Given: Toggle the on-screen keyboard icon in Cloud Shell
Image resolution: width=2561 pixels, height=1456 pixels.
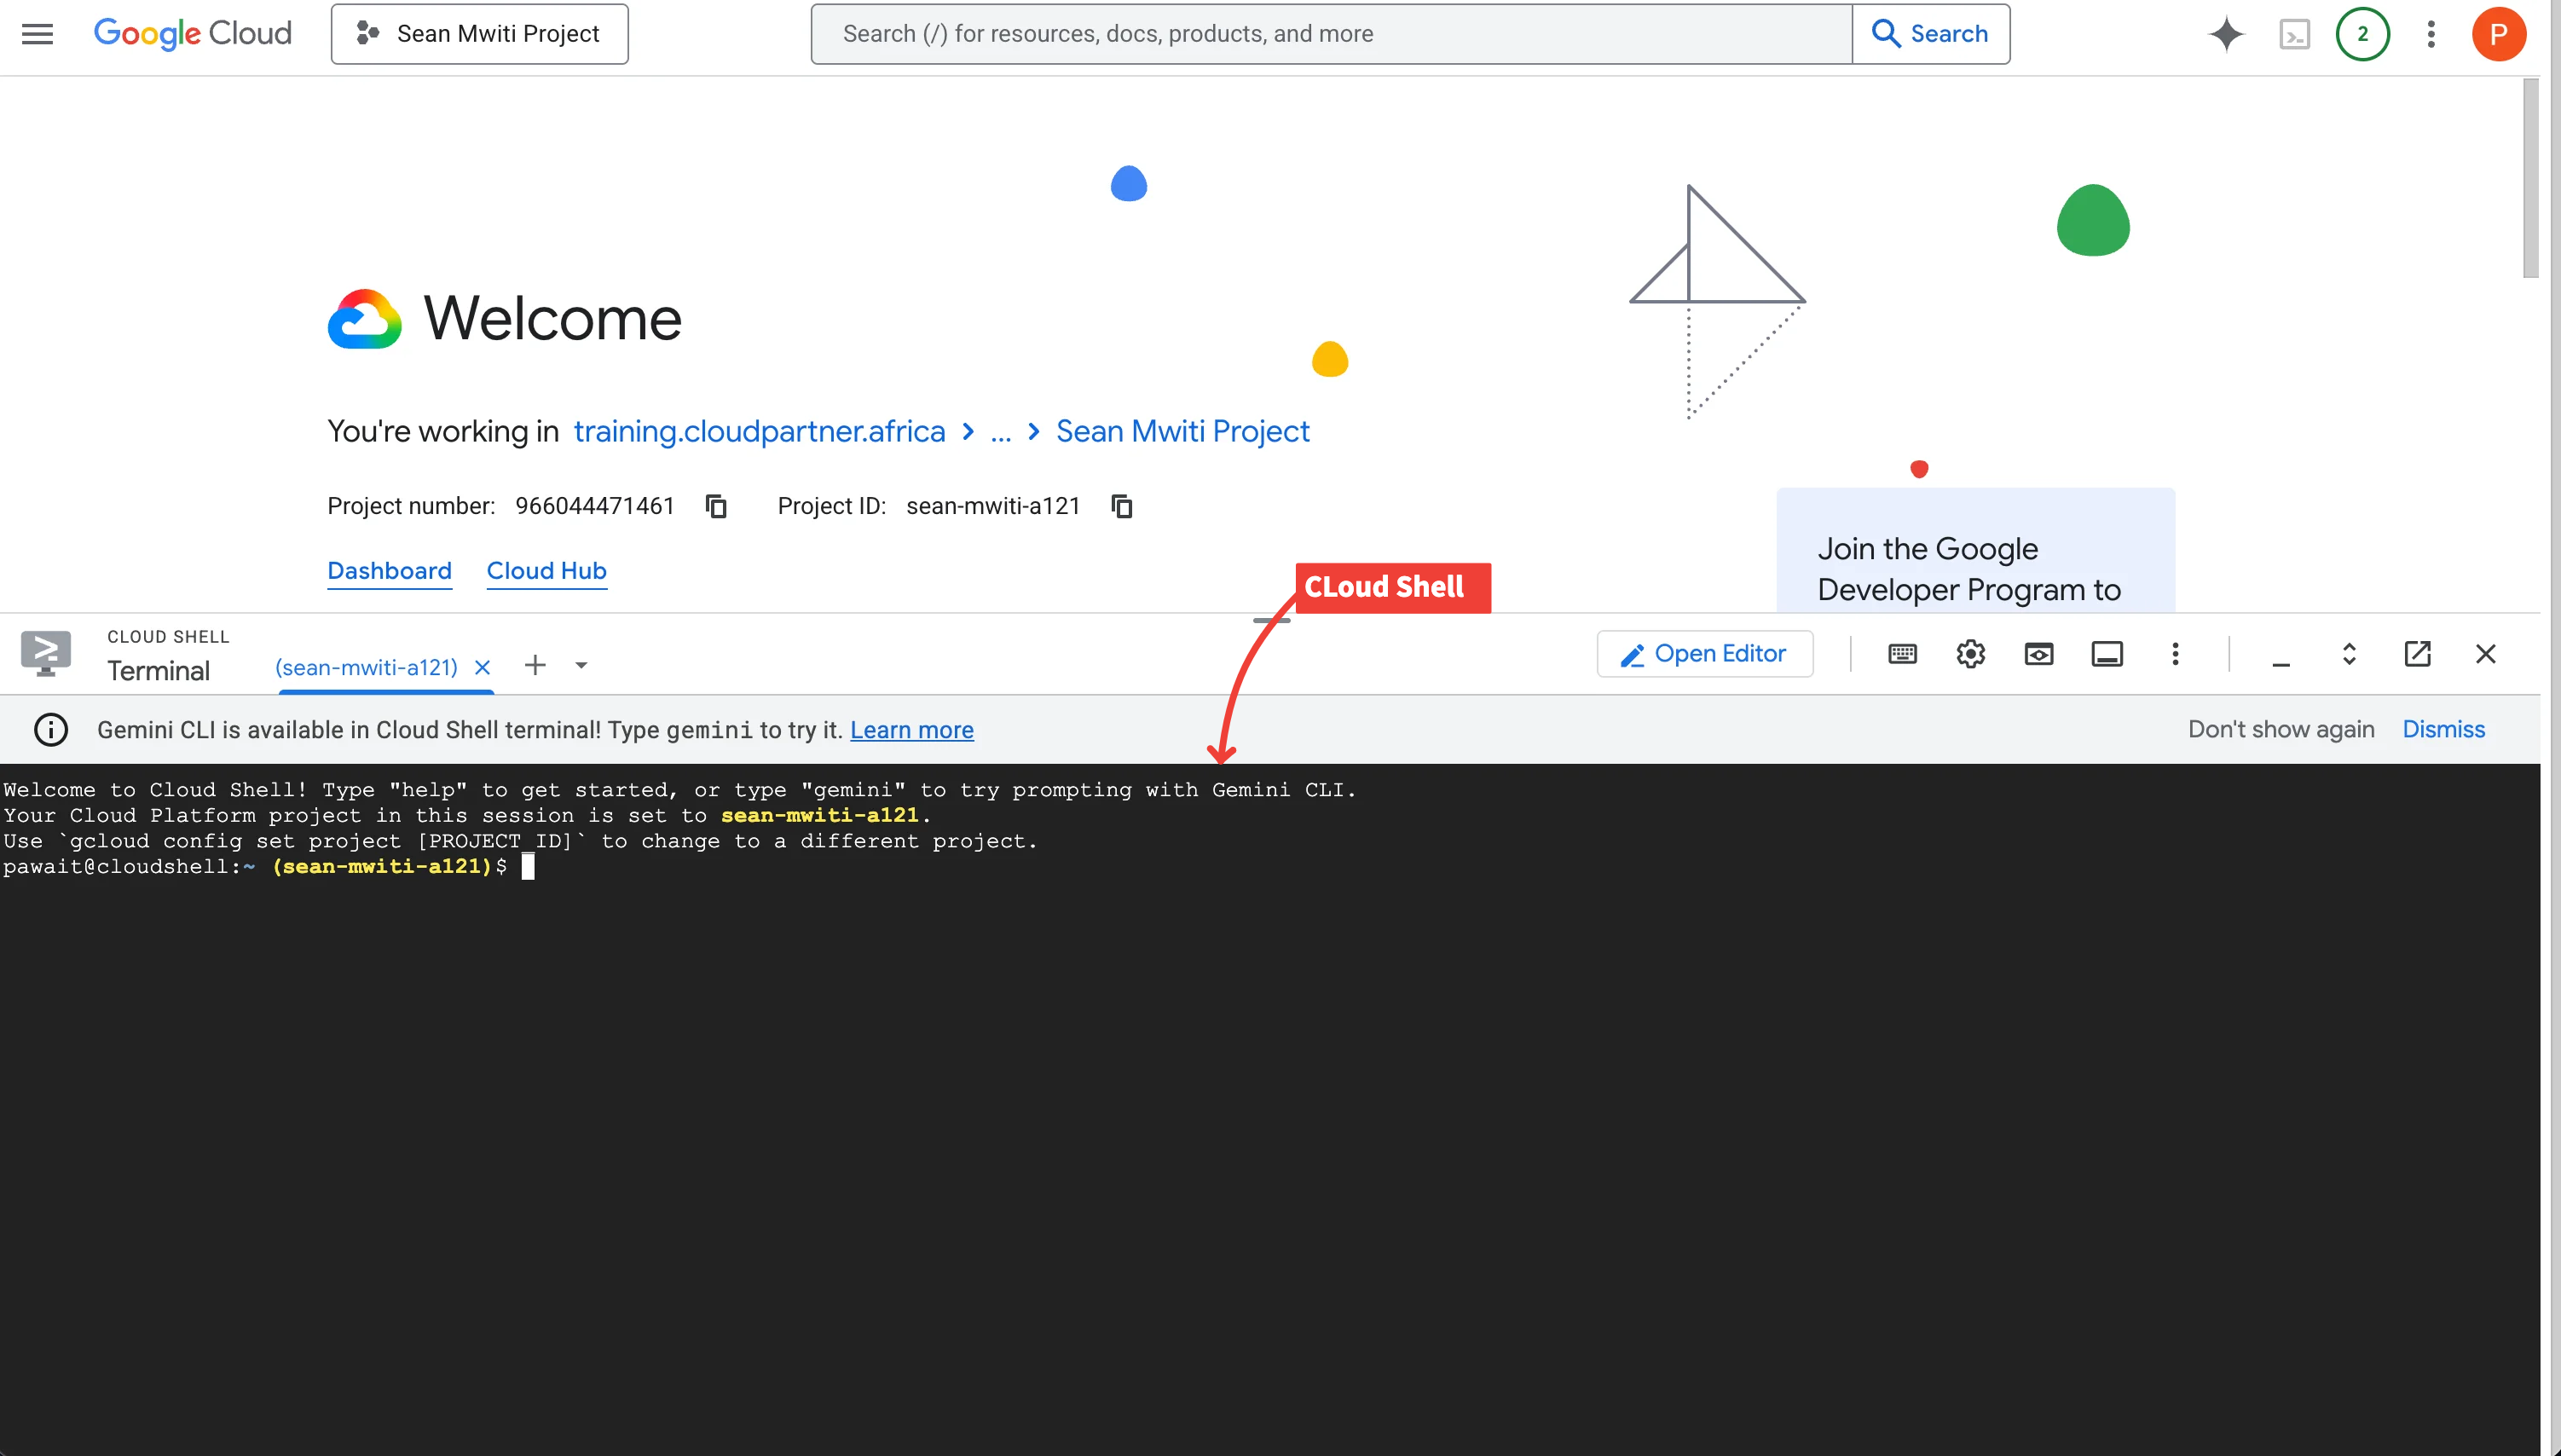Looking at the screenshot, I should (x=1902, y=654).
